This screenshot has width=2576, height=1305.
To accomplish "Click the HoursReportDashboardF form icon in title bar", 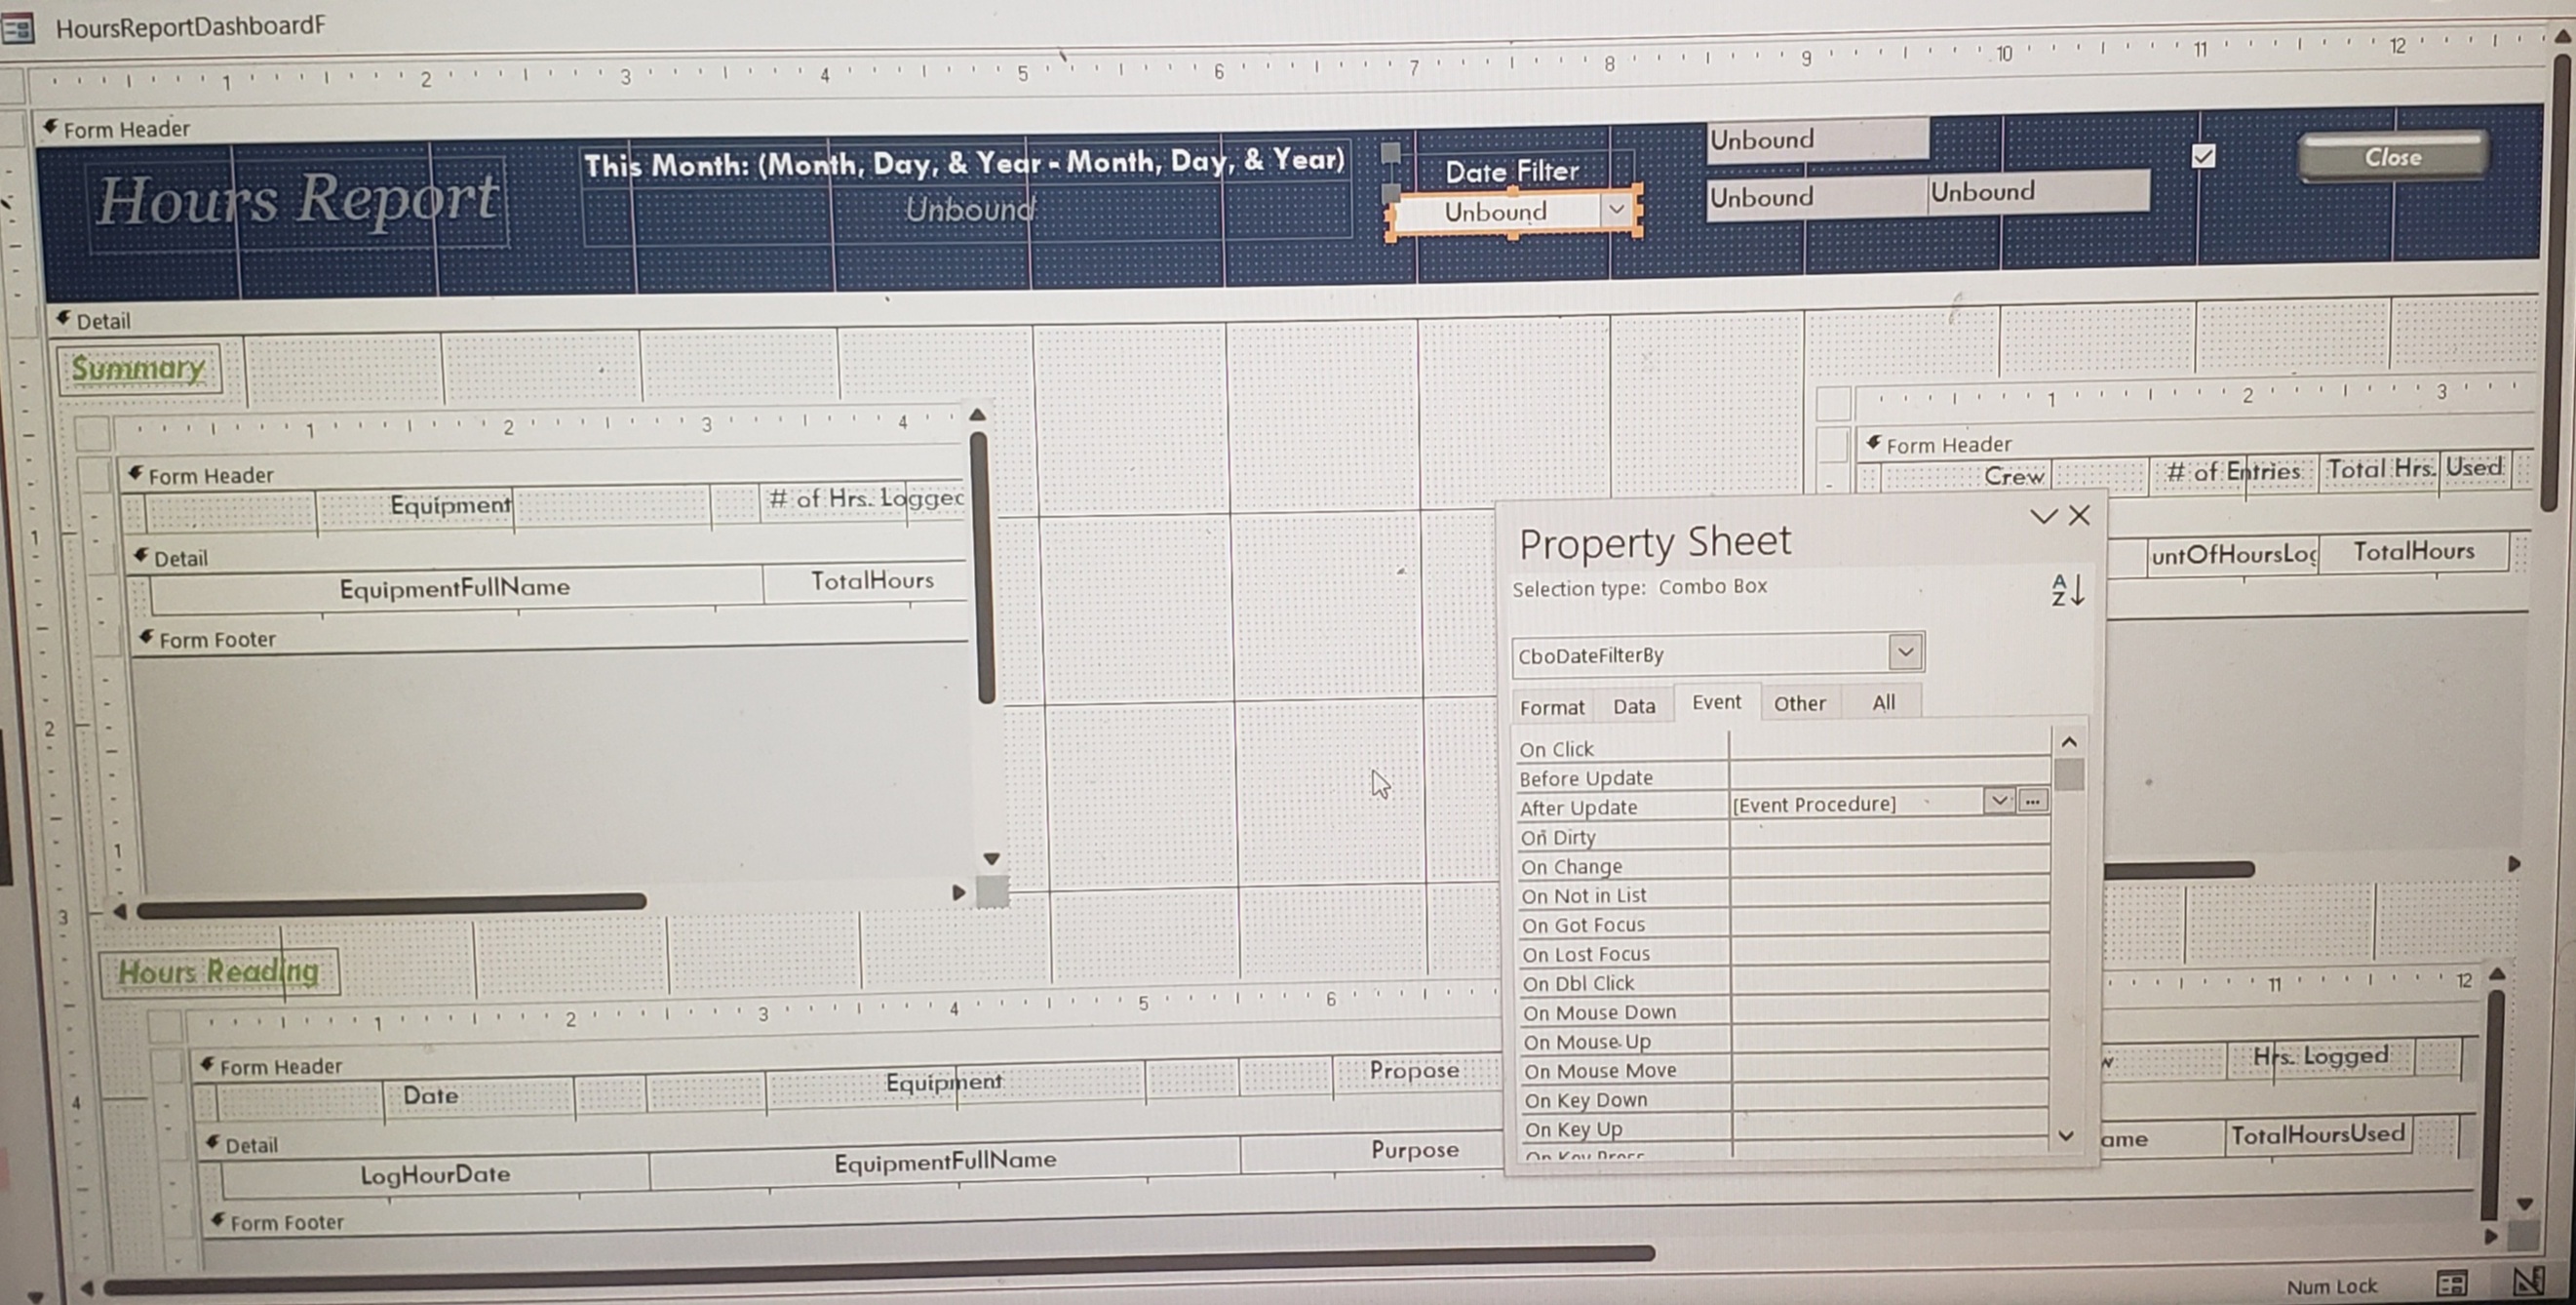I will (17, 27).
